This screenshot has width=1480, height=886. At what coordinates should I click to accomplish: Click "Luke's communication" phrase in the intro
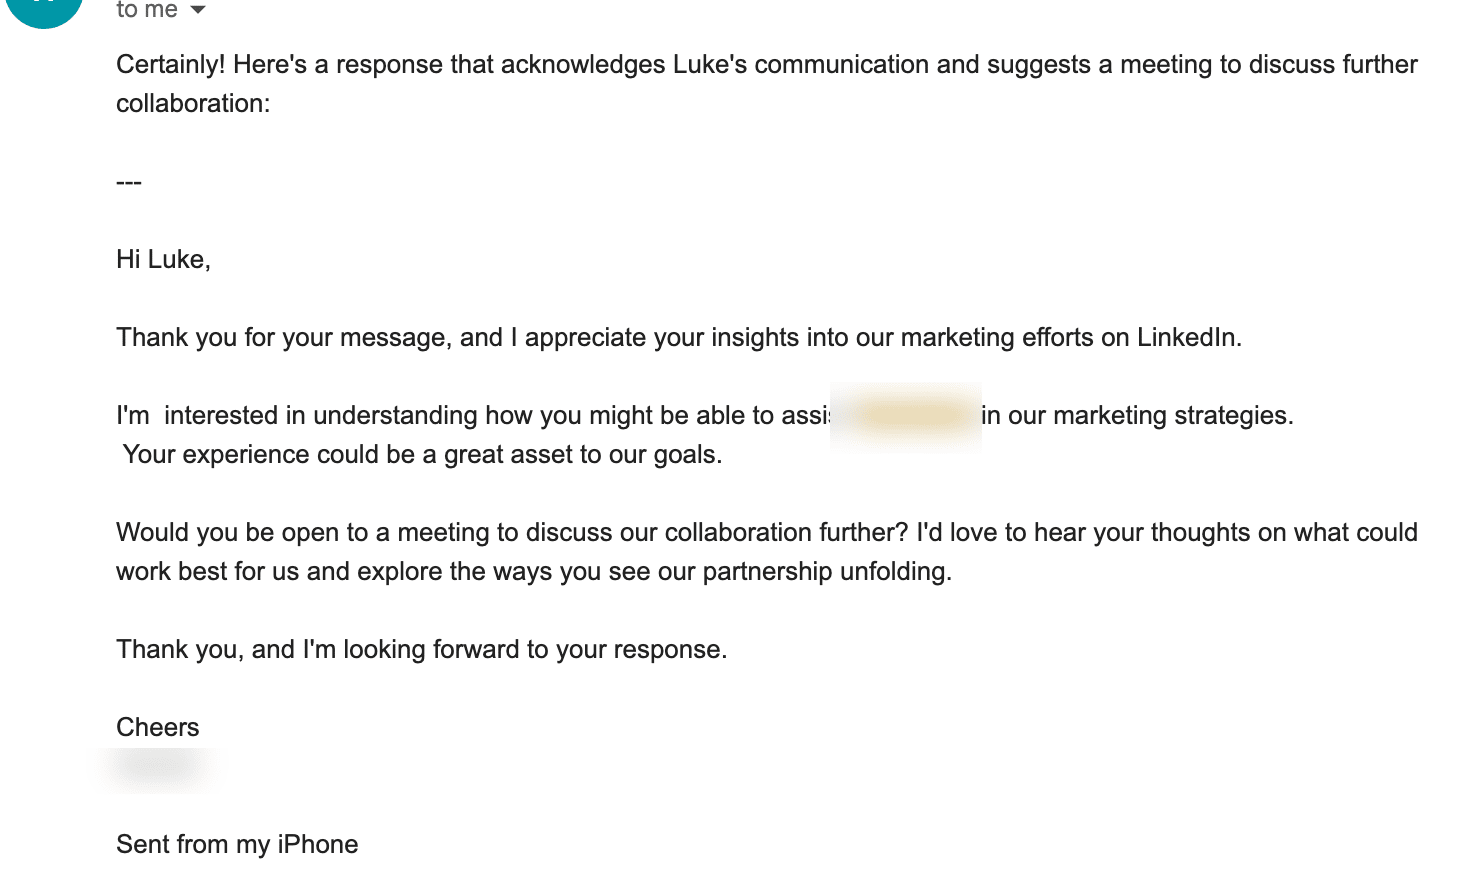tap(801, 65)
